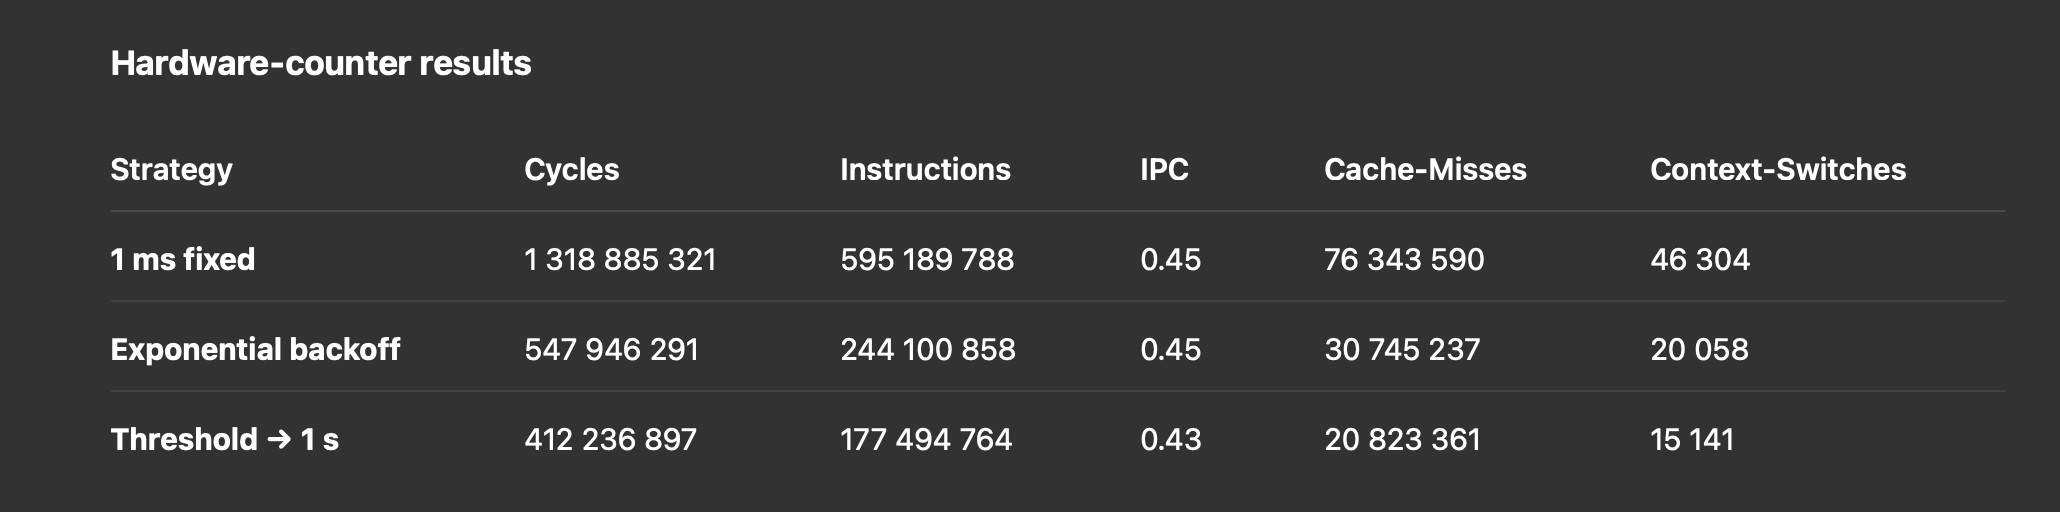The image size is (2060, 512).
Task: Select cache-misses value 20 823 361
Action: tap(1402, 440)
